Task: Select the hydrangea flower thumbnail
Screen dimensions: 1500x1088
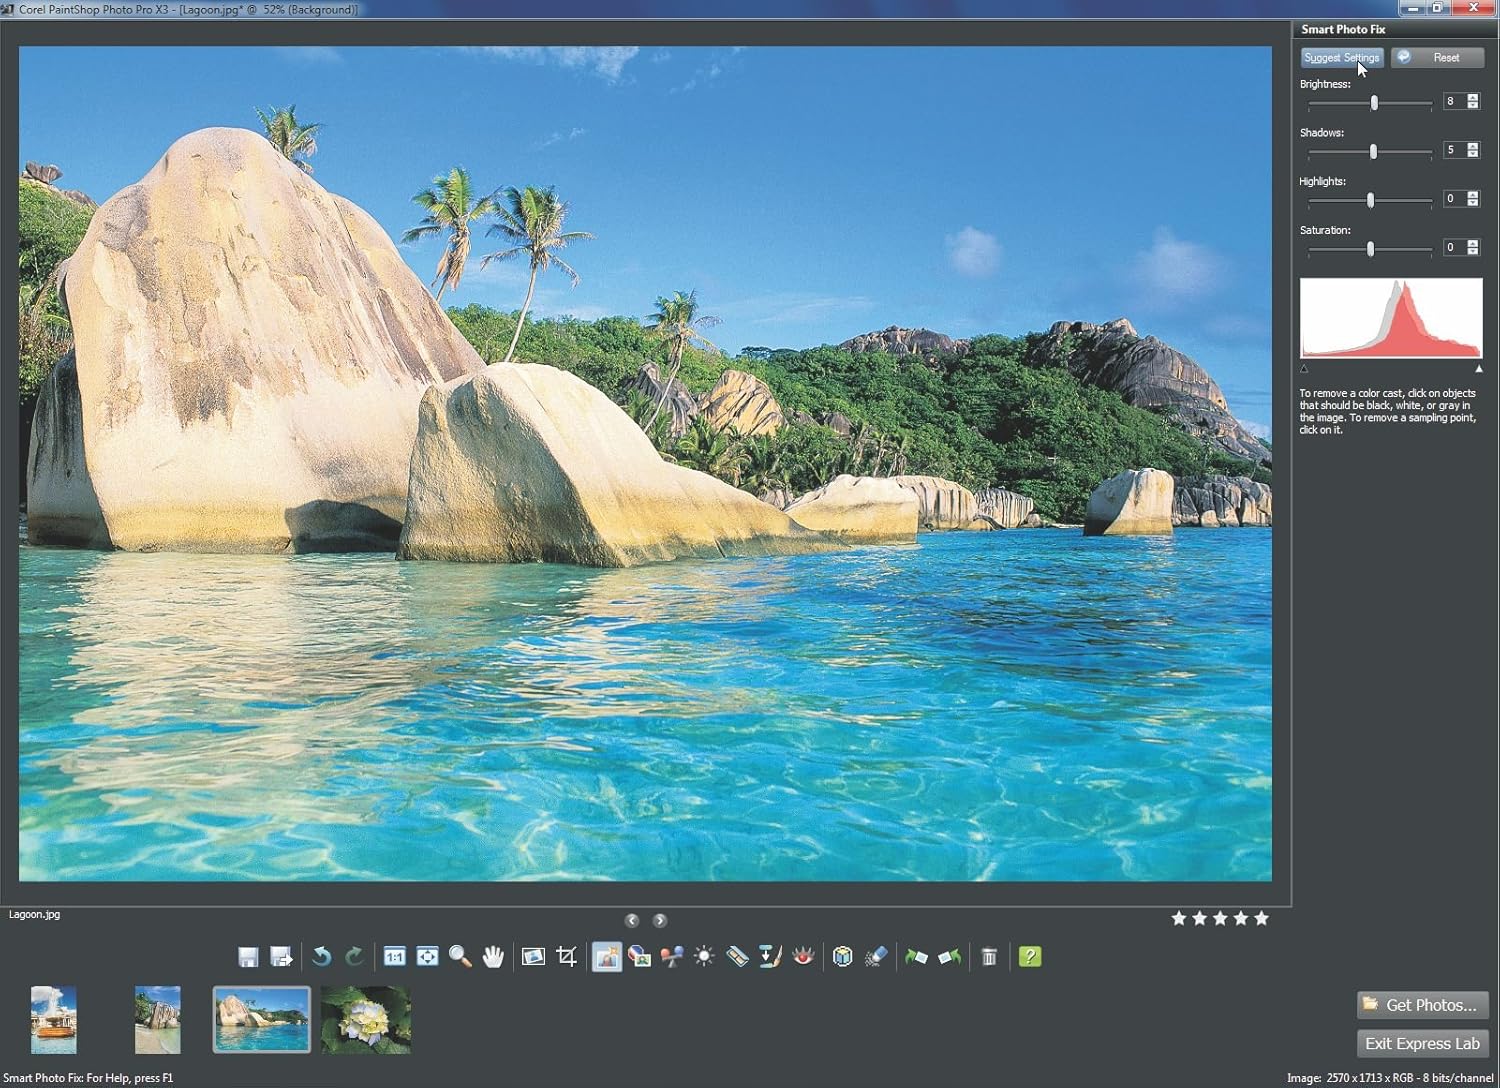Action: [366, 1020]
